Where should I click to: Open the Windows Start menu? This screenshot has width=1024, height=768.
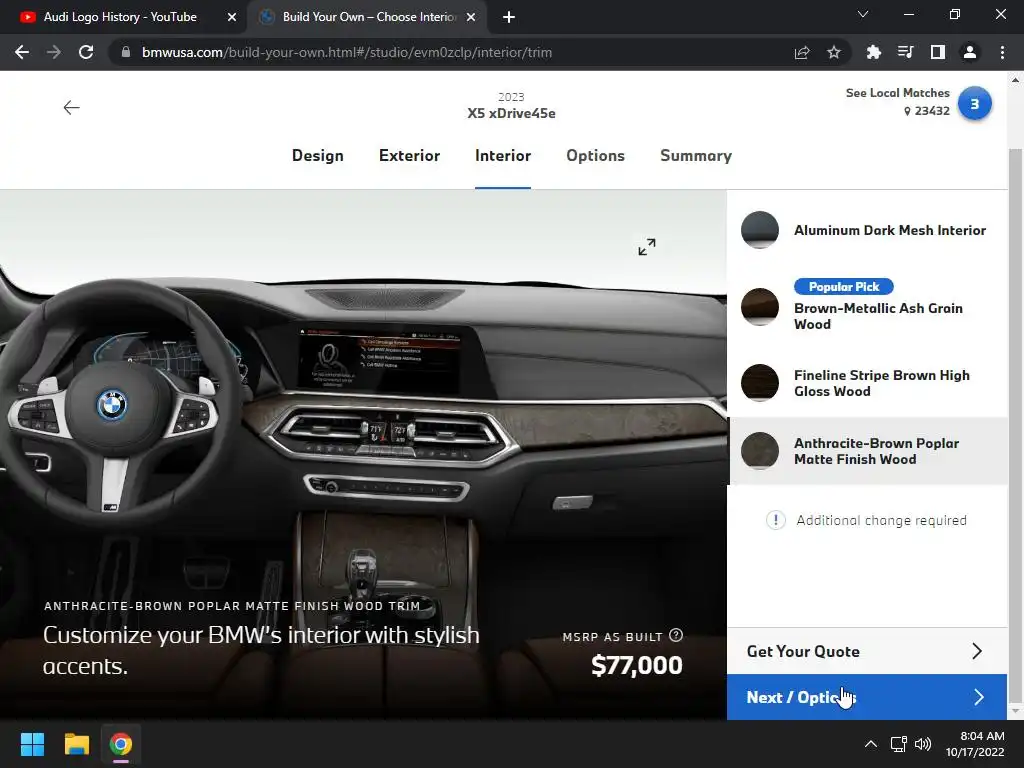tap(32, 744)
